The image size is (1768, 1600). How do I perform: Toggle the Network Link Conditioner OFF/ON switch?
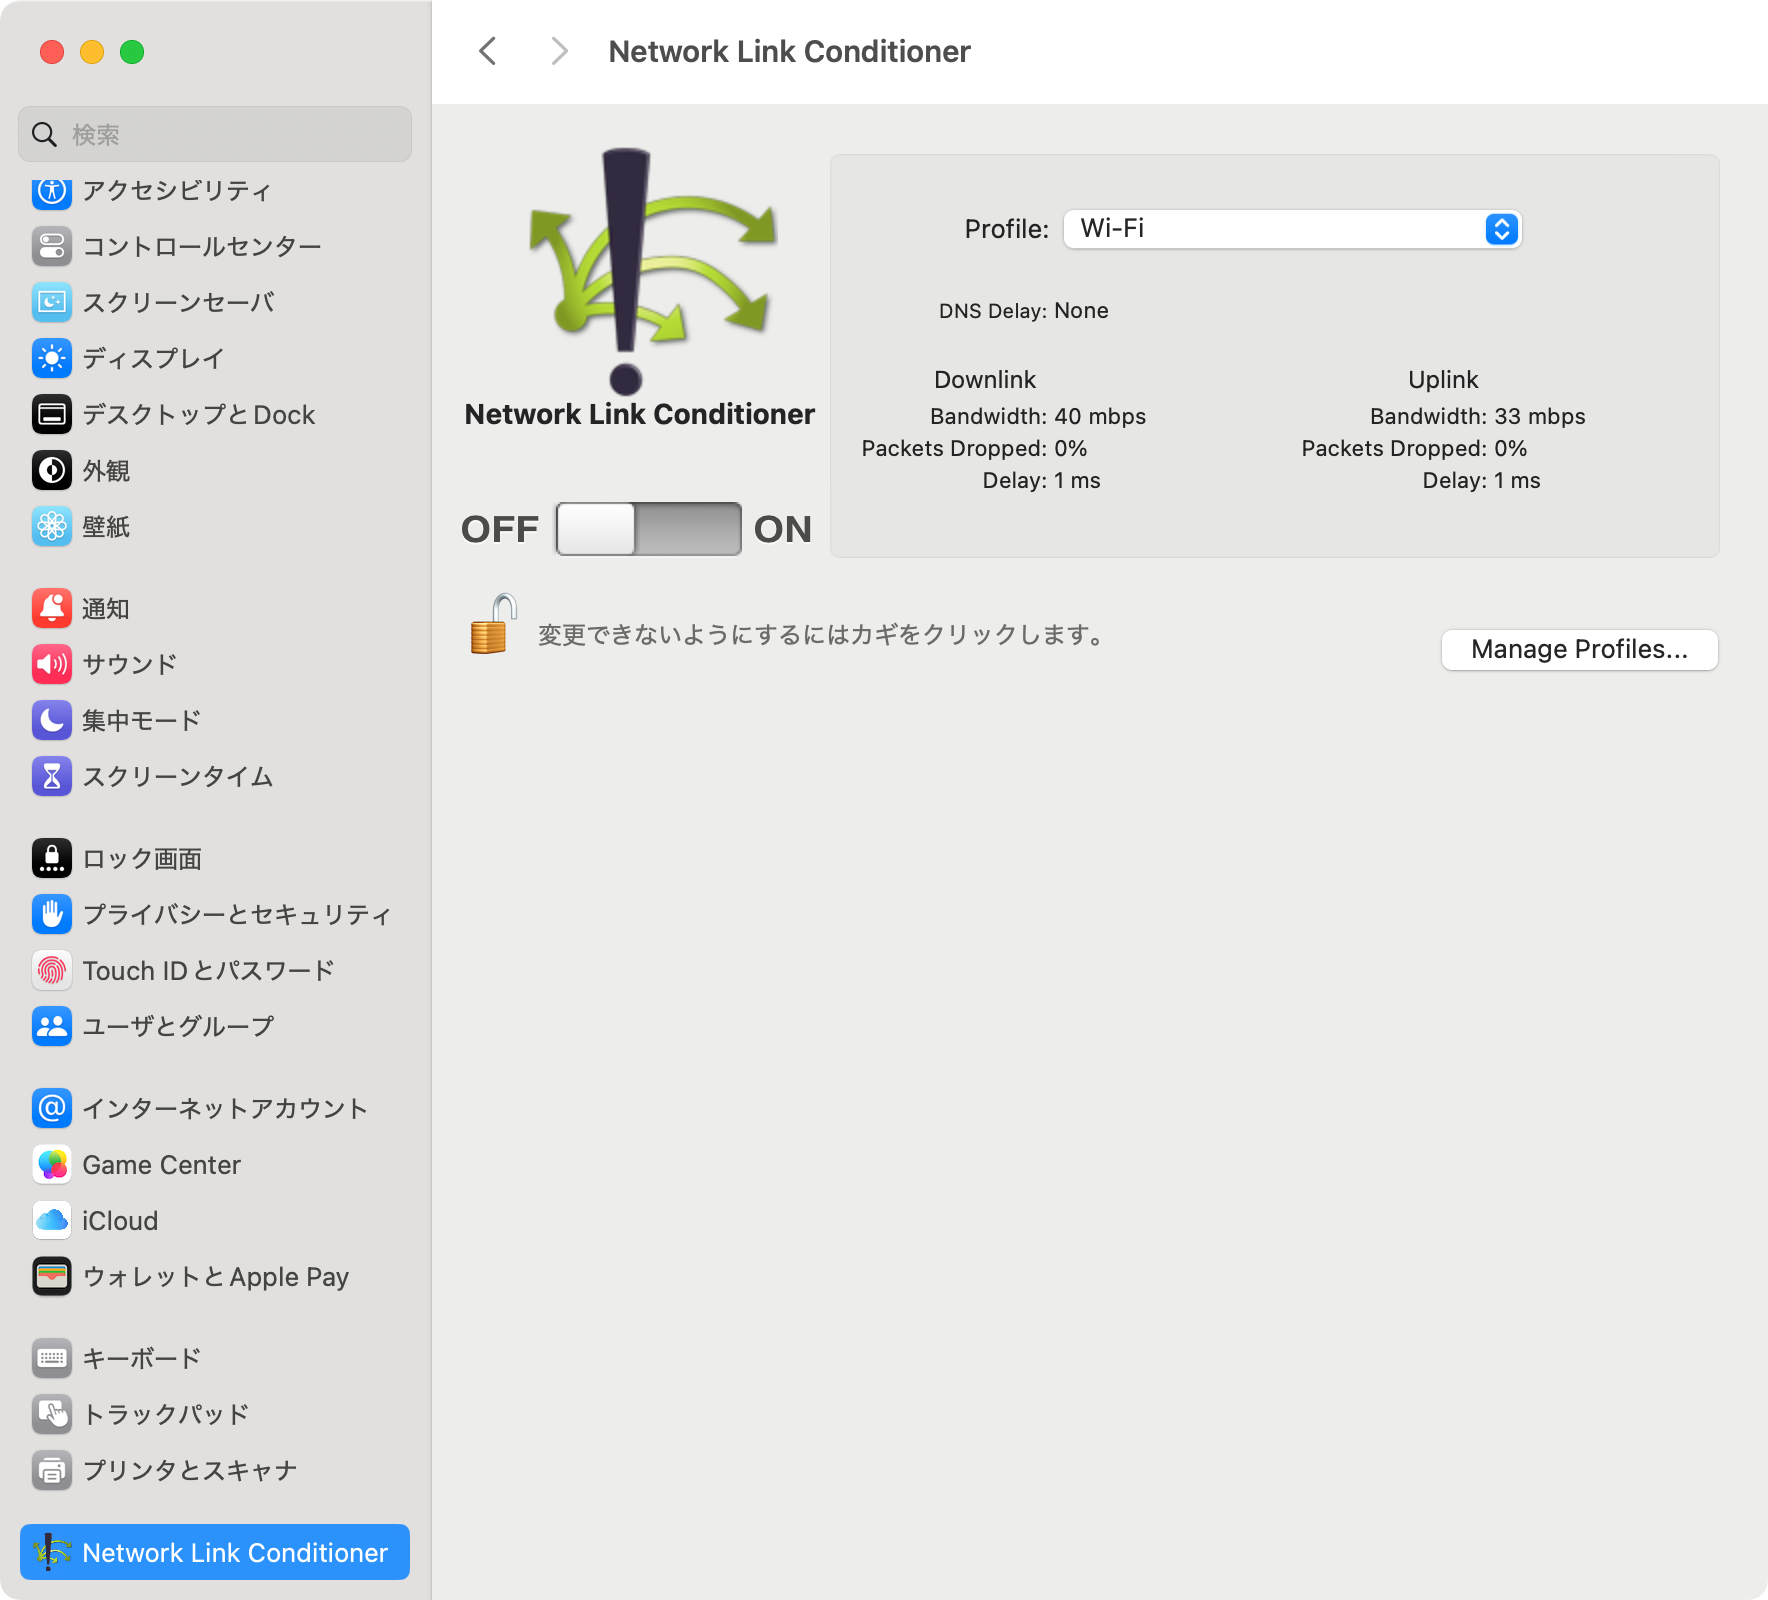(648, 529)
